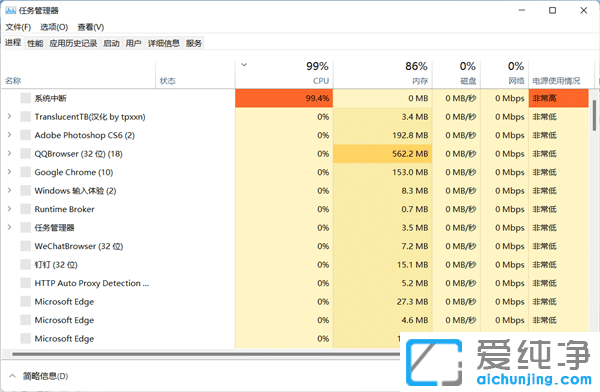Click the Runtime Broker process icon

coord(26,209)
